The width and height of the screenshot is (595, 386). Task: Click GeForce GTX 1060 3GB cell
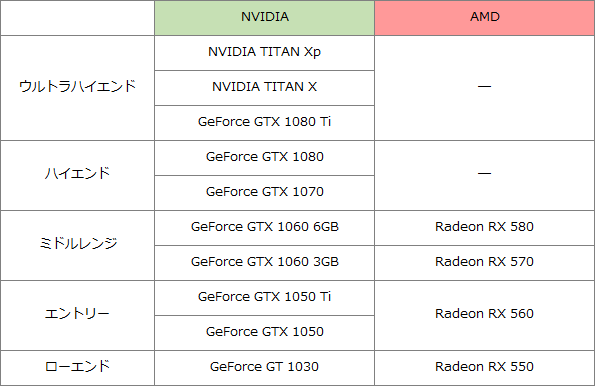pos(264,263)
